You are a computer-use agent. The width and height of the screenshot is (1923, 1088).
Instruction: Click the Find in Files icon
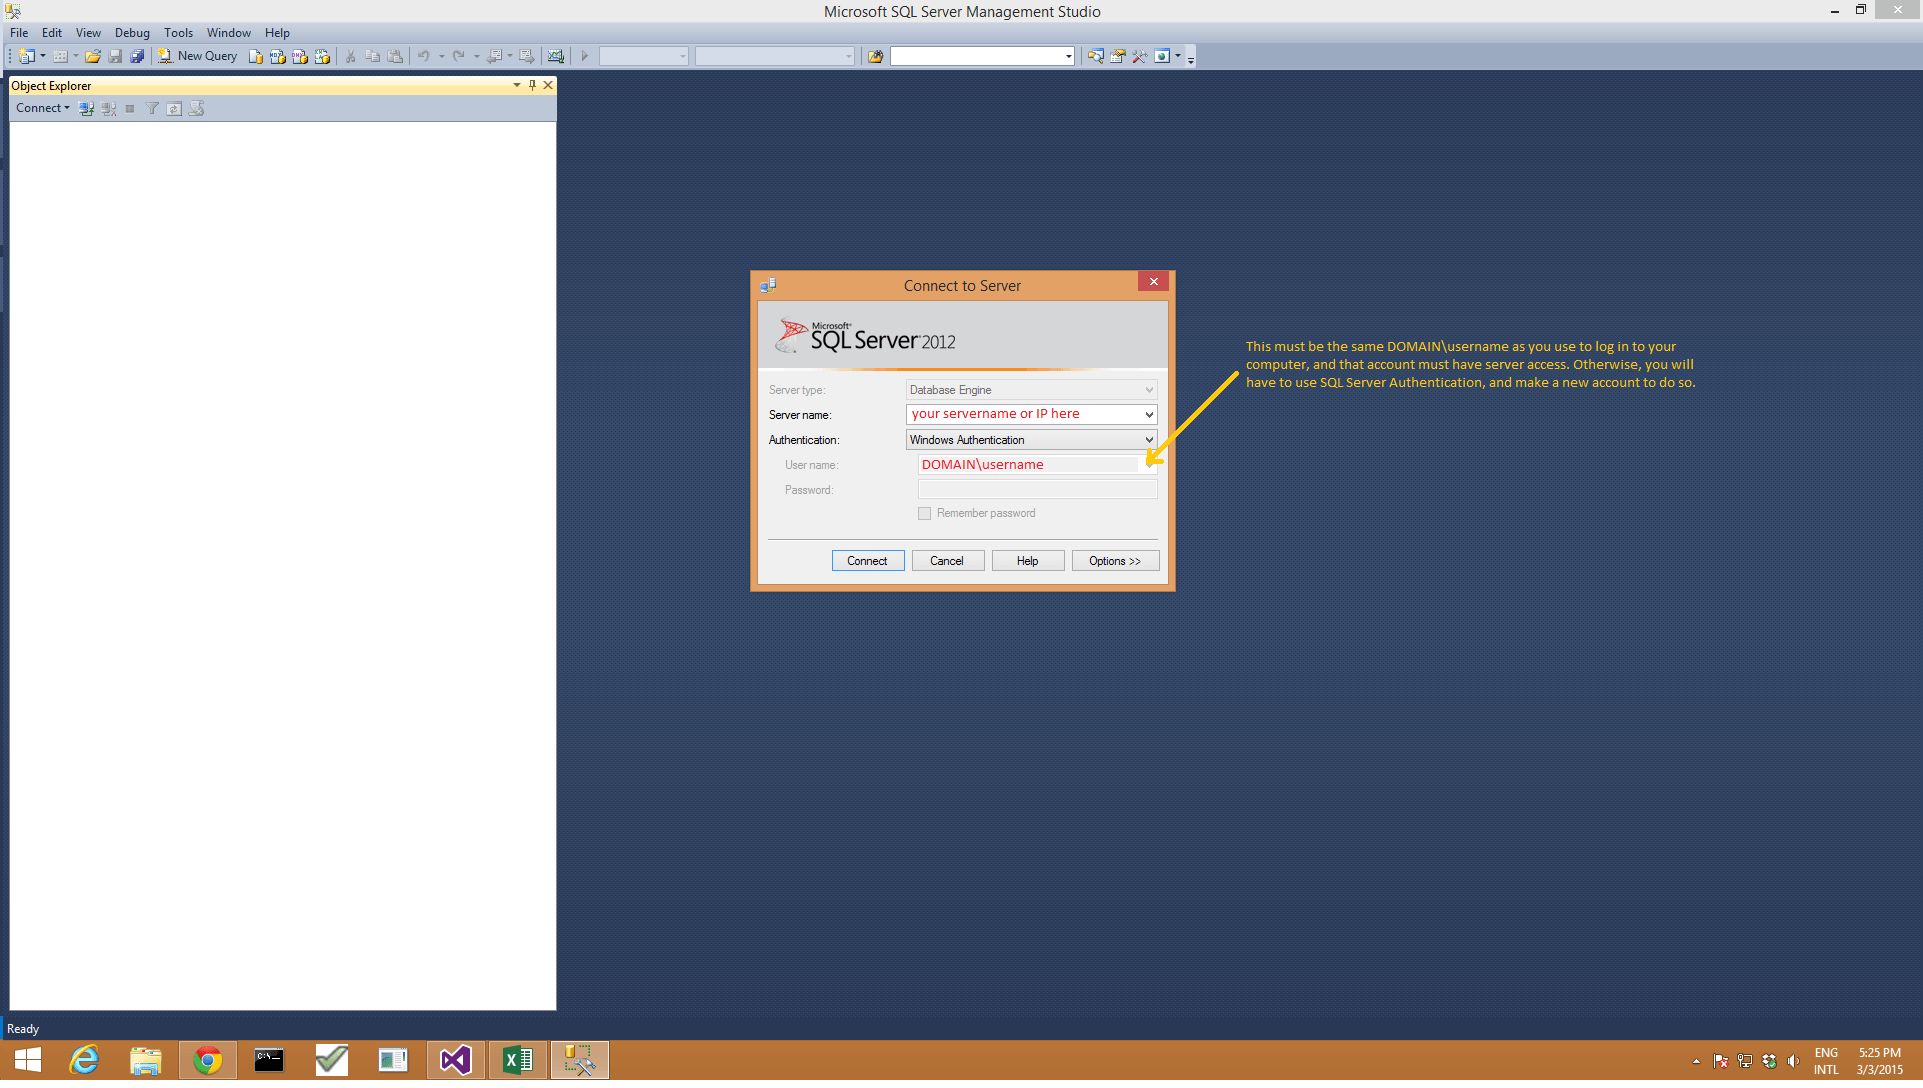[876, 56]
